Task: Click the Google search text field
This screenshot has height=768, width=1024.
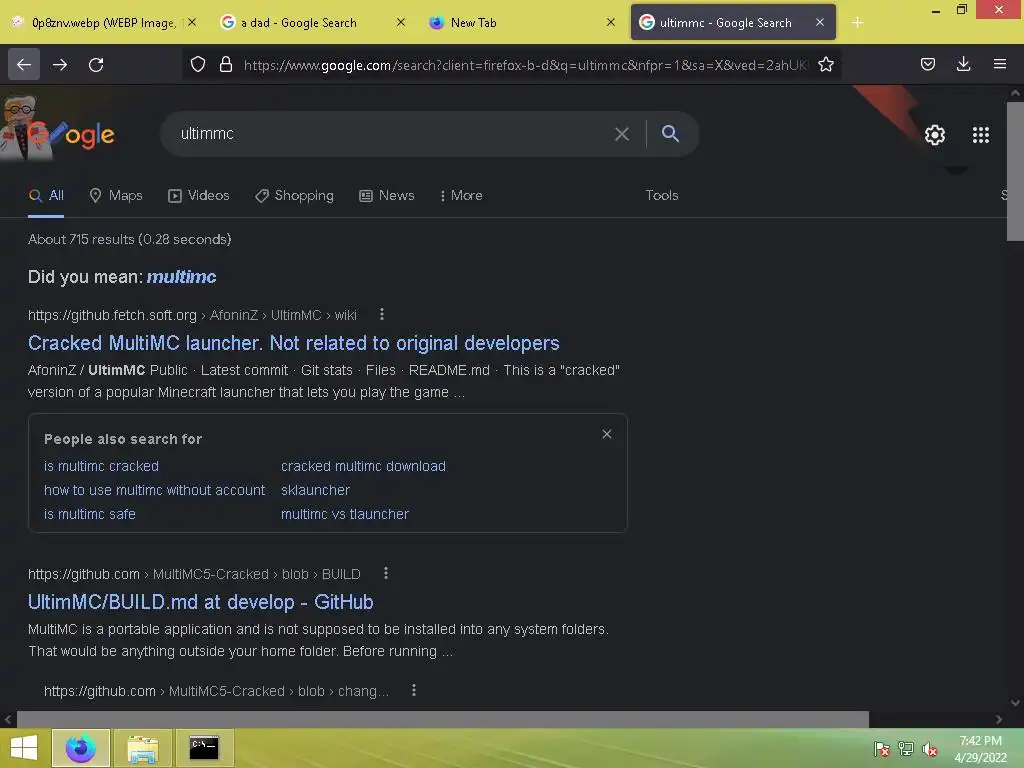Action: click(x=392, y=134)
